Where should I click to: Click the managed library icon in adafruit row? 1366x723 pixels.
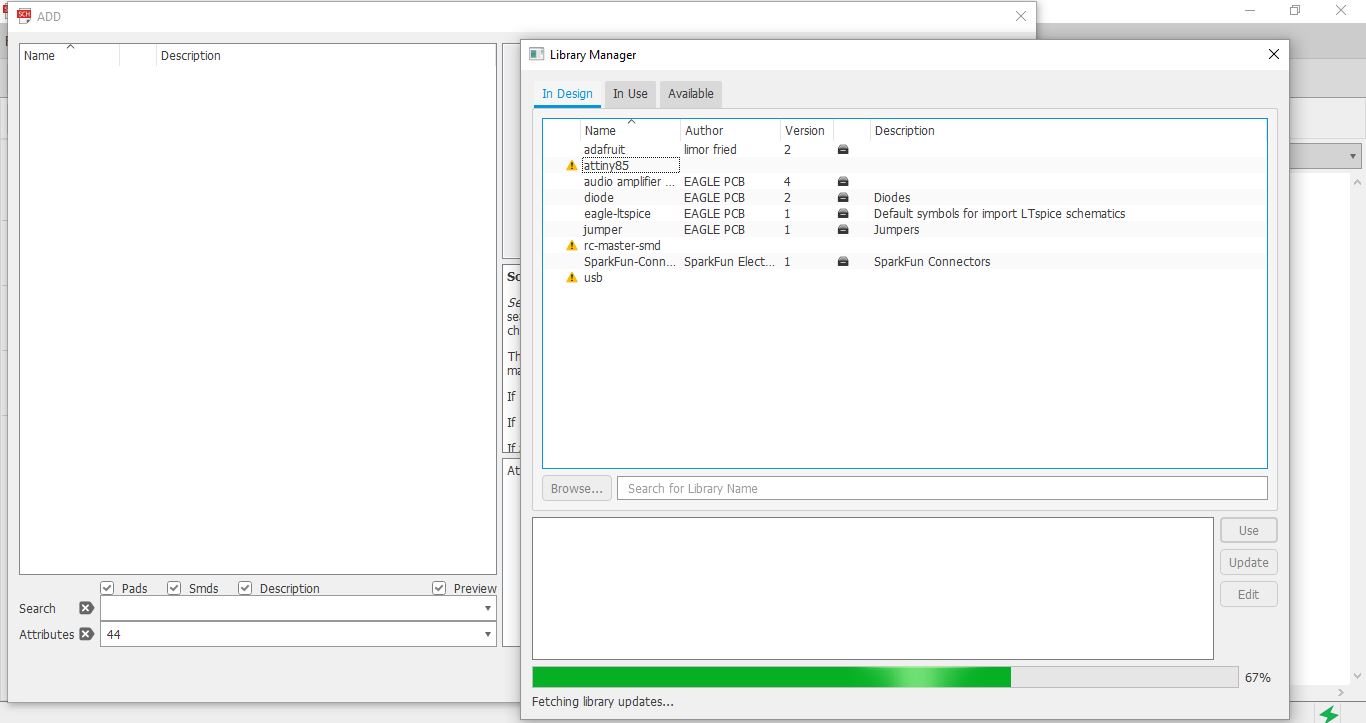(843, 150)
